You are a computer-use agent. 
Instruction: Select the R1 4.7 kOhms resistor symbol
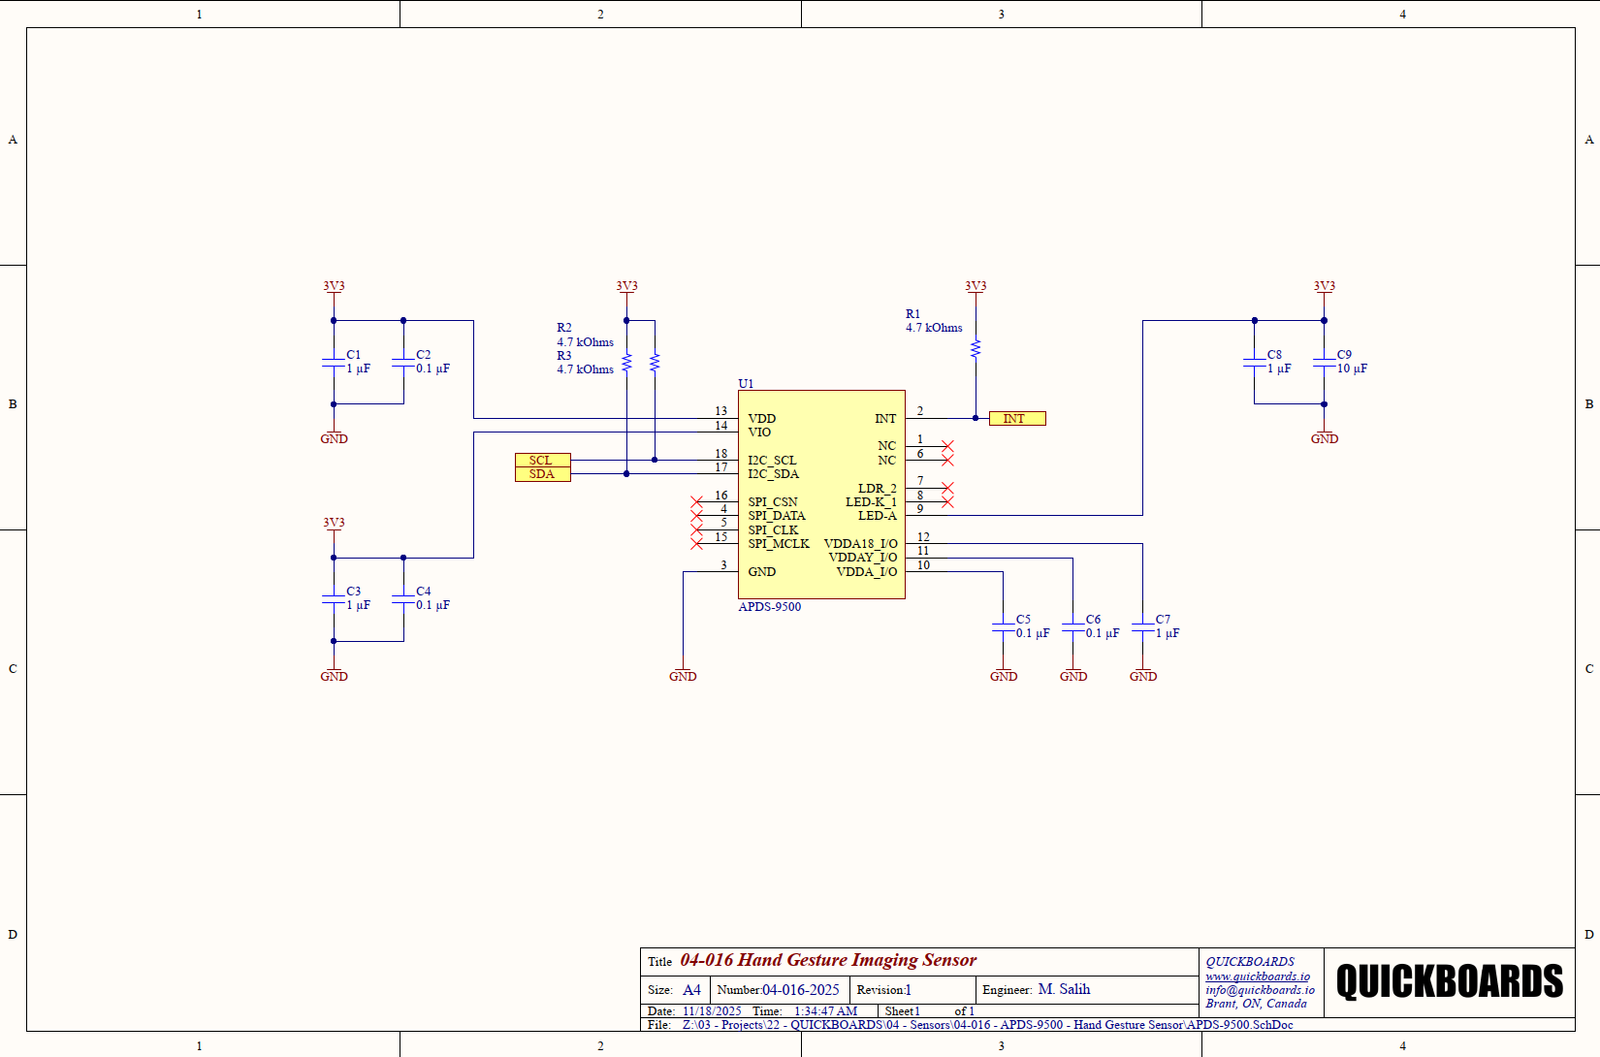click(x=975, y=348)
